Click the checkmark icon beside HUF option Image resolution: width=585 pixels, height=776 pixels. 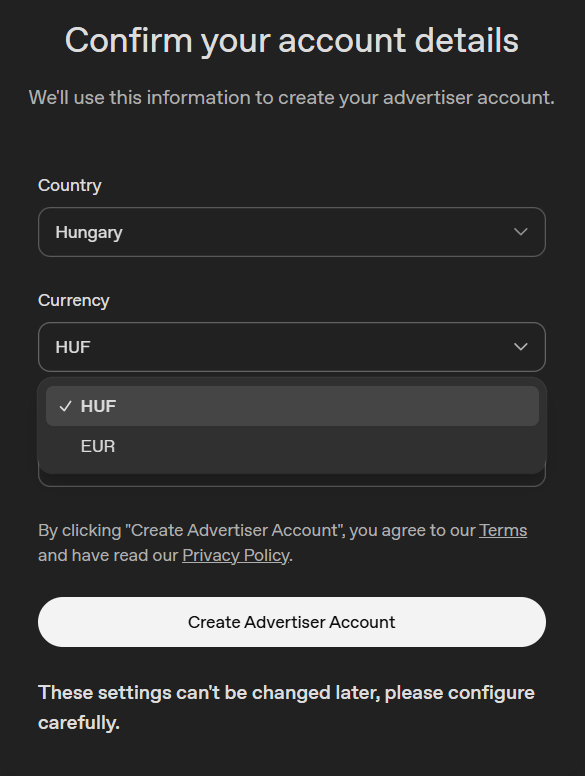point(65,406)
